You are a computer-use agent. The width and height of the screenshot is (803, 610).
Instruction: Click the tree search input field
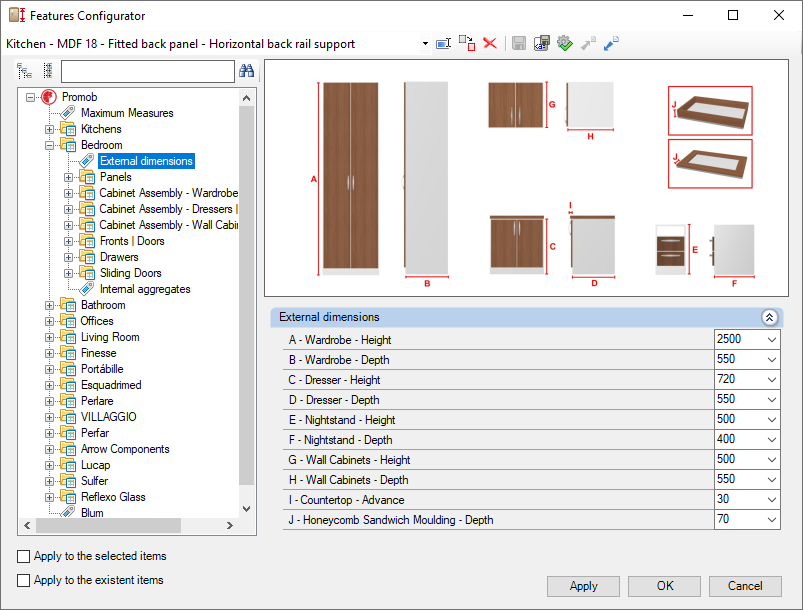point(147,71)
